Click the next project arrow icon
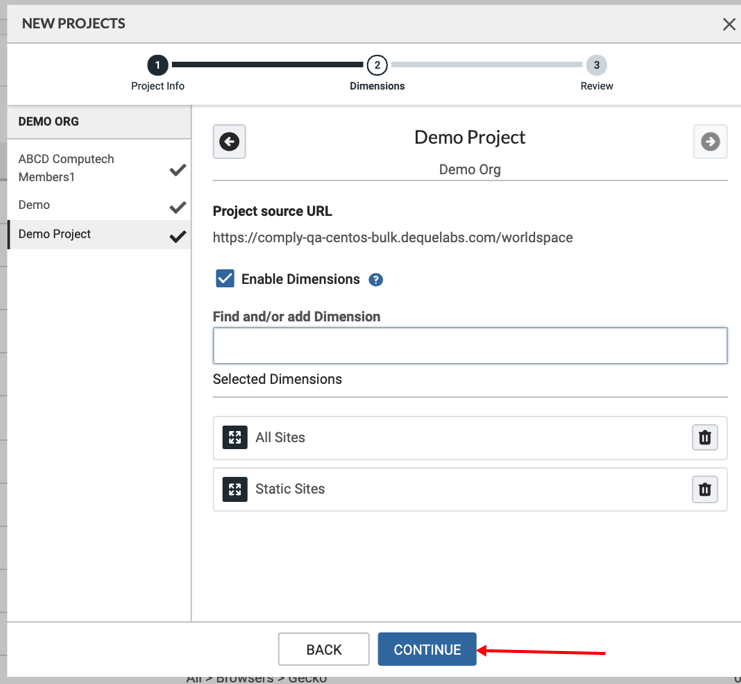741x684 pixels. click(710, 142)
